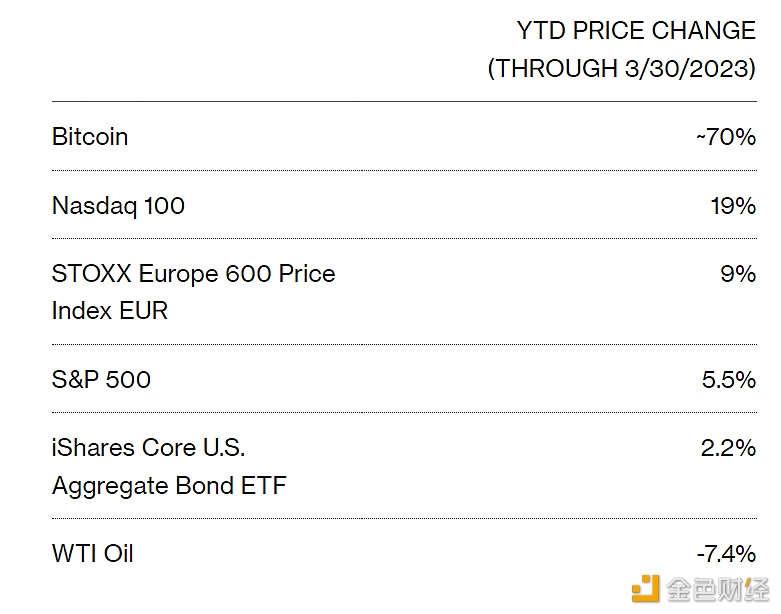Click the 2.2% bond ETF value
The image size is (781, 614).
click(x=728, y=448)
